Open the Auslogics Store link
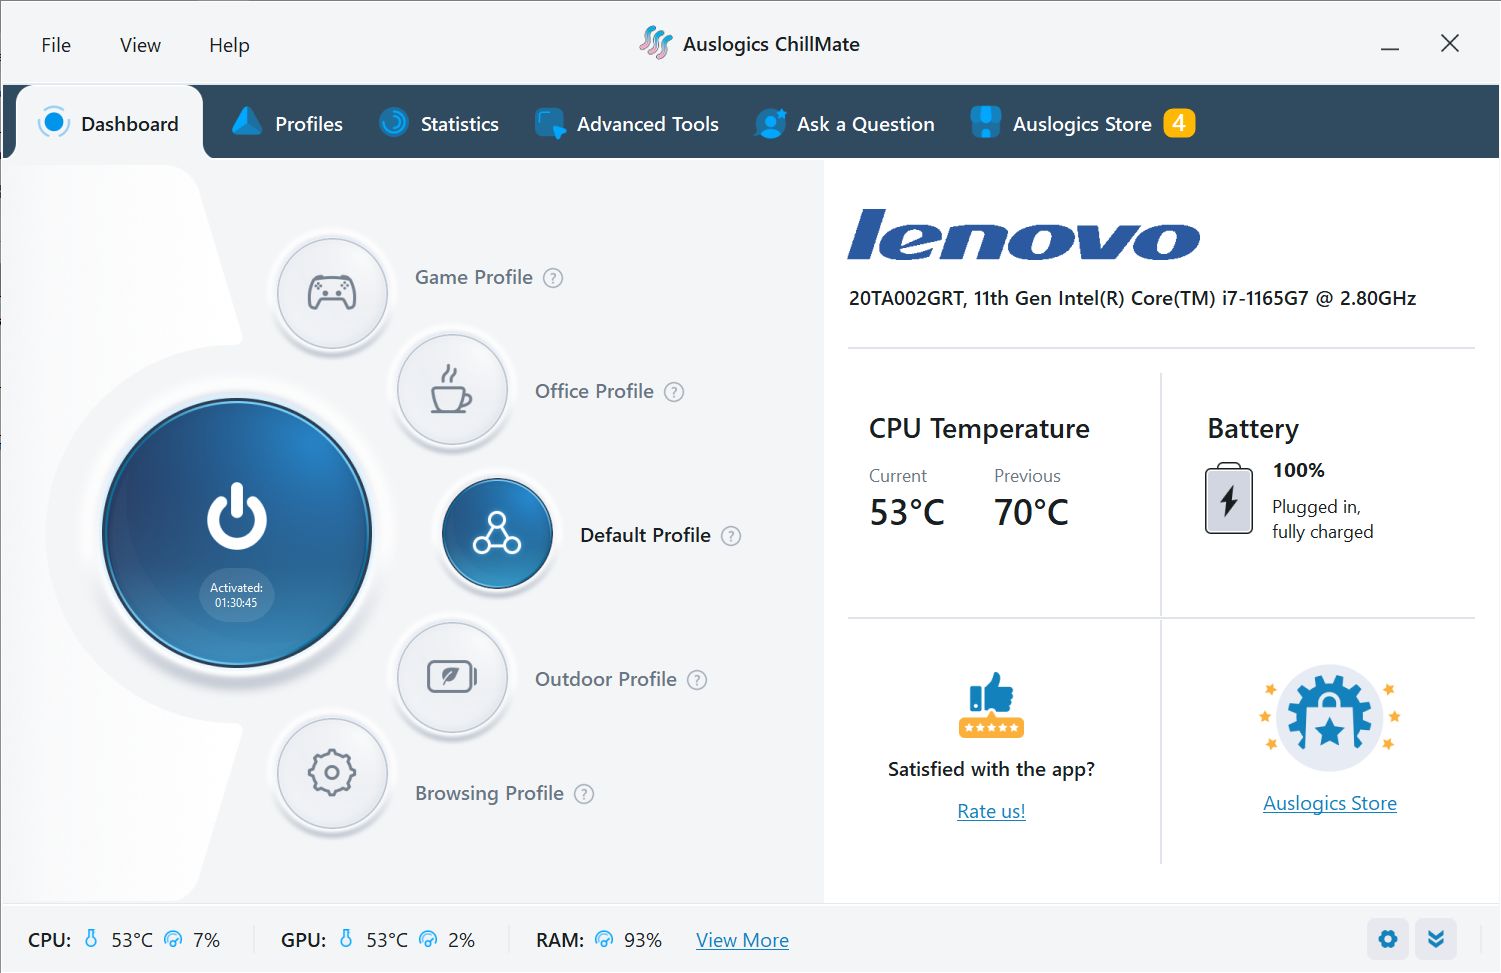This screenshot has width=1501, height=973. click(1329, 803)
